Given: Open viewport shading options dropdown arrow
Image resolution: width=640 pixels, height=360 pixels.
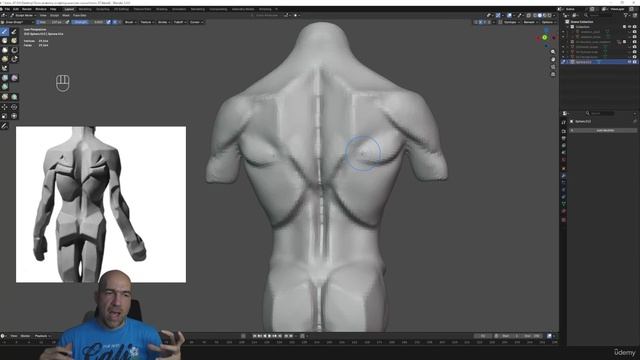Looking at the screenshot, I should 554,15.
